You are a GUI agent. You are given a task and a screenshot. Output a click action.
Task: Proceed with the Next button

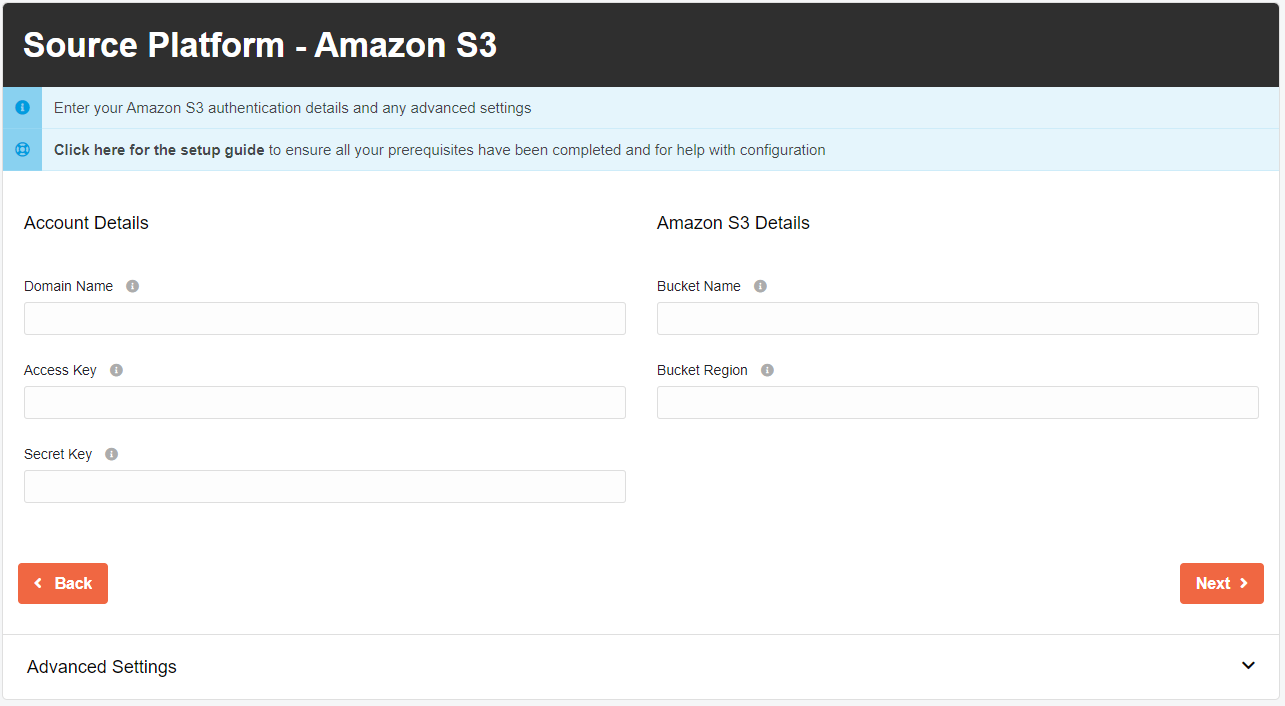1222,583
